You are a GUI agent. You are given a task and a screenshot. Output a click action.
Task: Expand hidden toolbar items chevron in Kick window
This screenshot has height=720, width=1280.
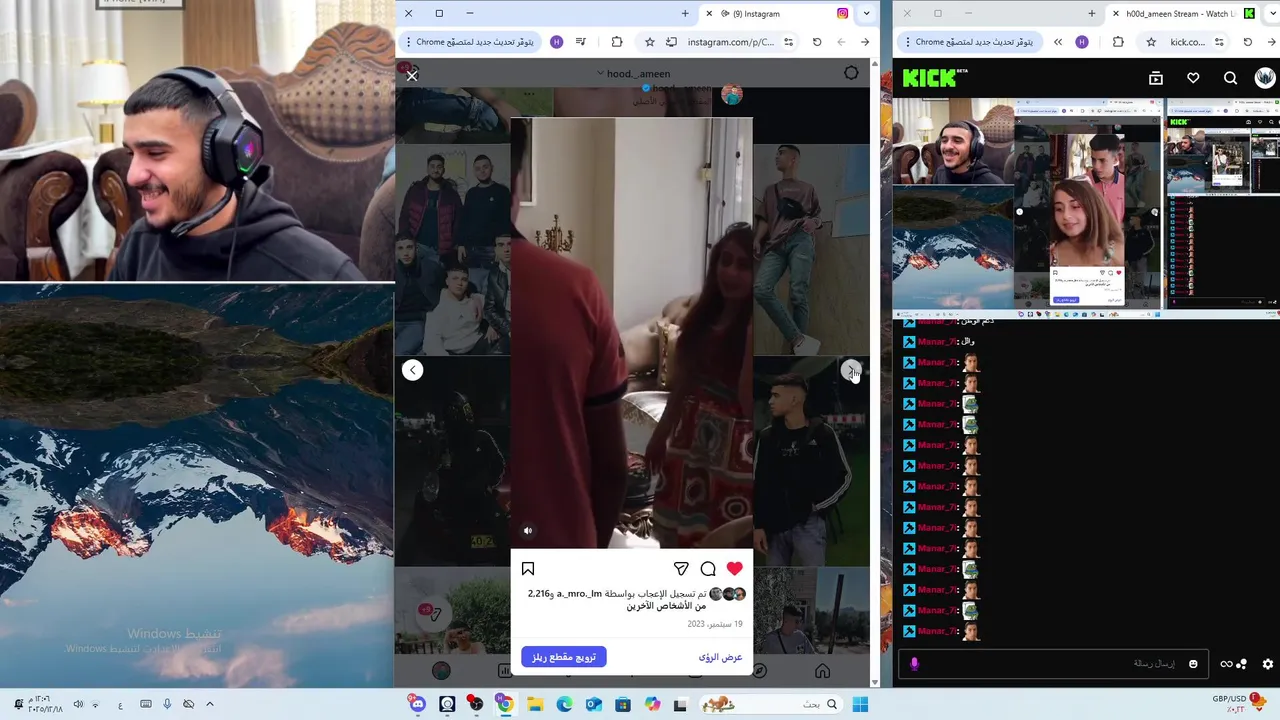point(1058,42)
